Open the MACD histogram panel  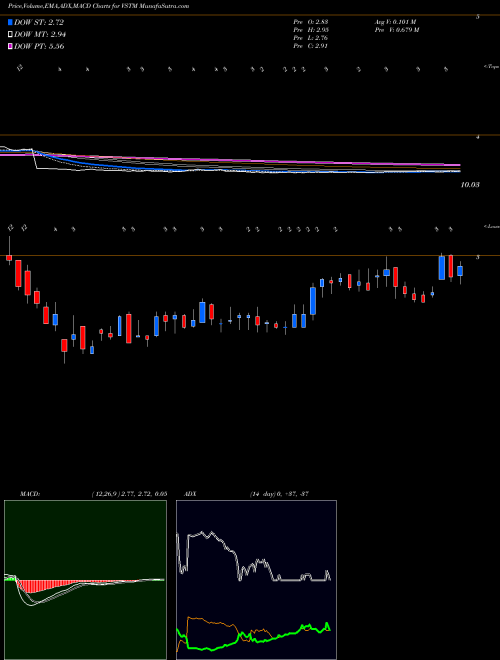click(x=85, y=580)
